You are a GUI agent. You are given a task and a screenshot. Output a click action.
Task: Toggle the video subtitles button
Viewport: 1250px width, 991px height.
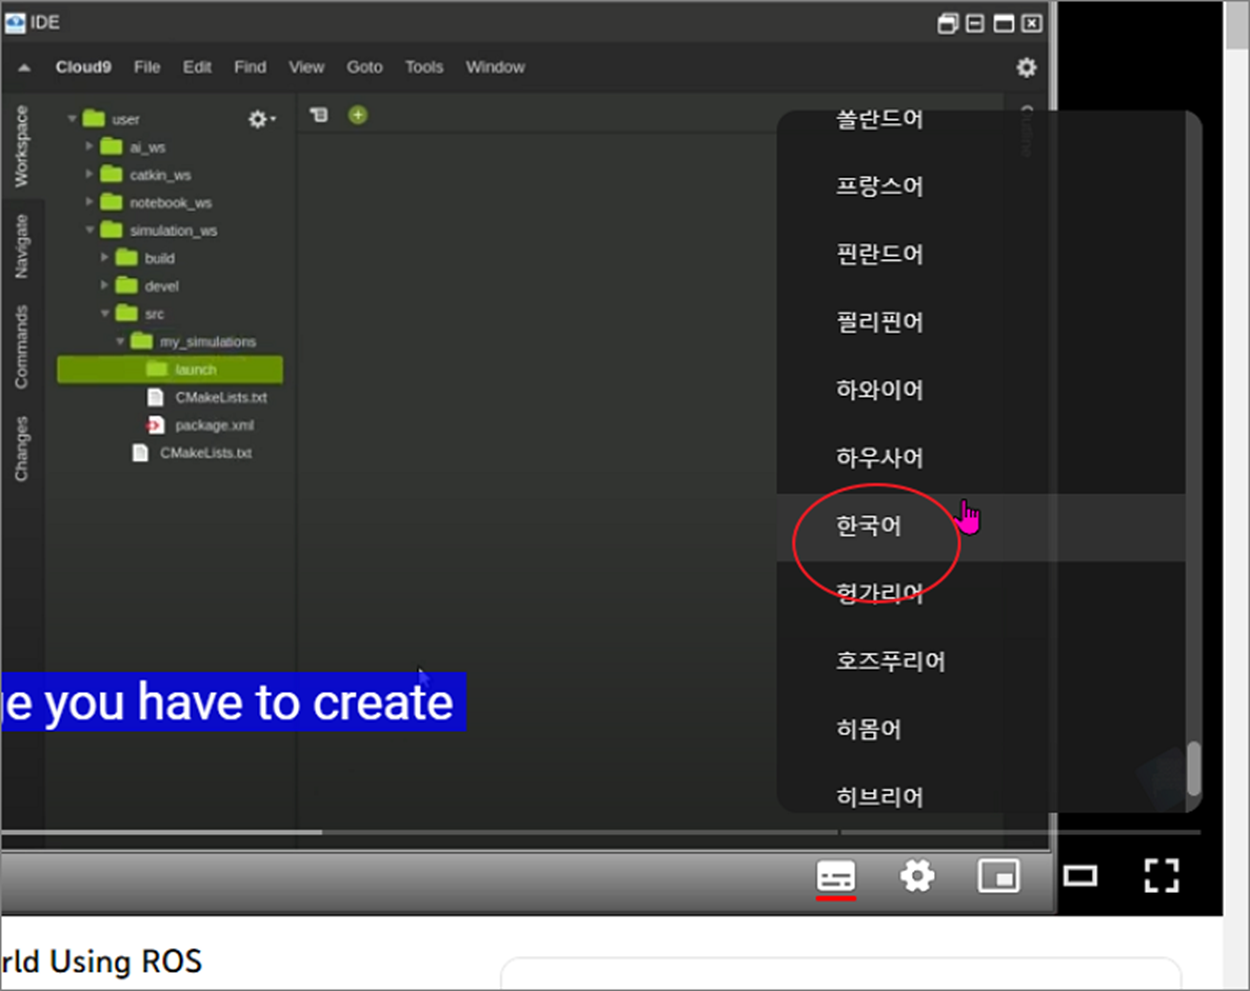click(836, 877)
